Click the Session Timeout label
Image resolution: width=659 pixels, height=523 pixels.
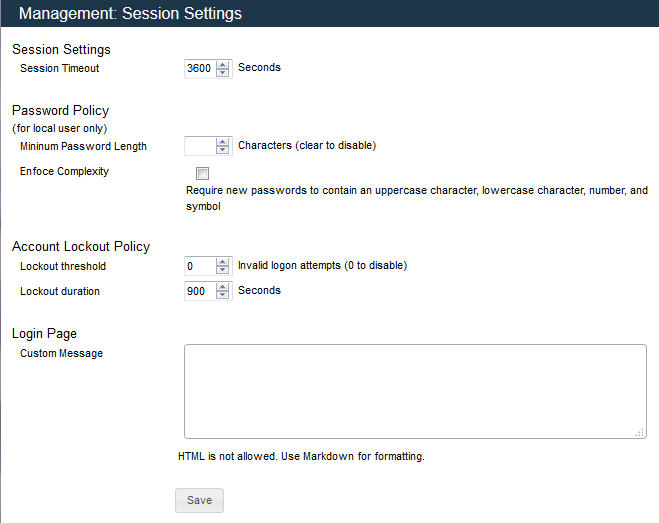pyautogui.click(x=59, y=69)
